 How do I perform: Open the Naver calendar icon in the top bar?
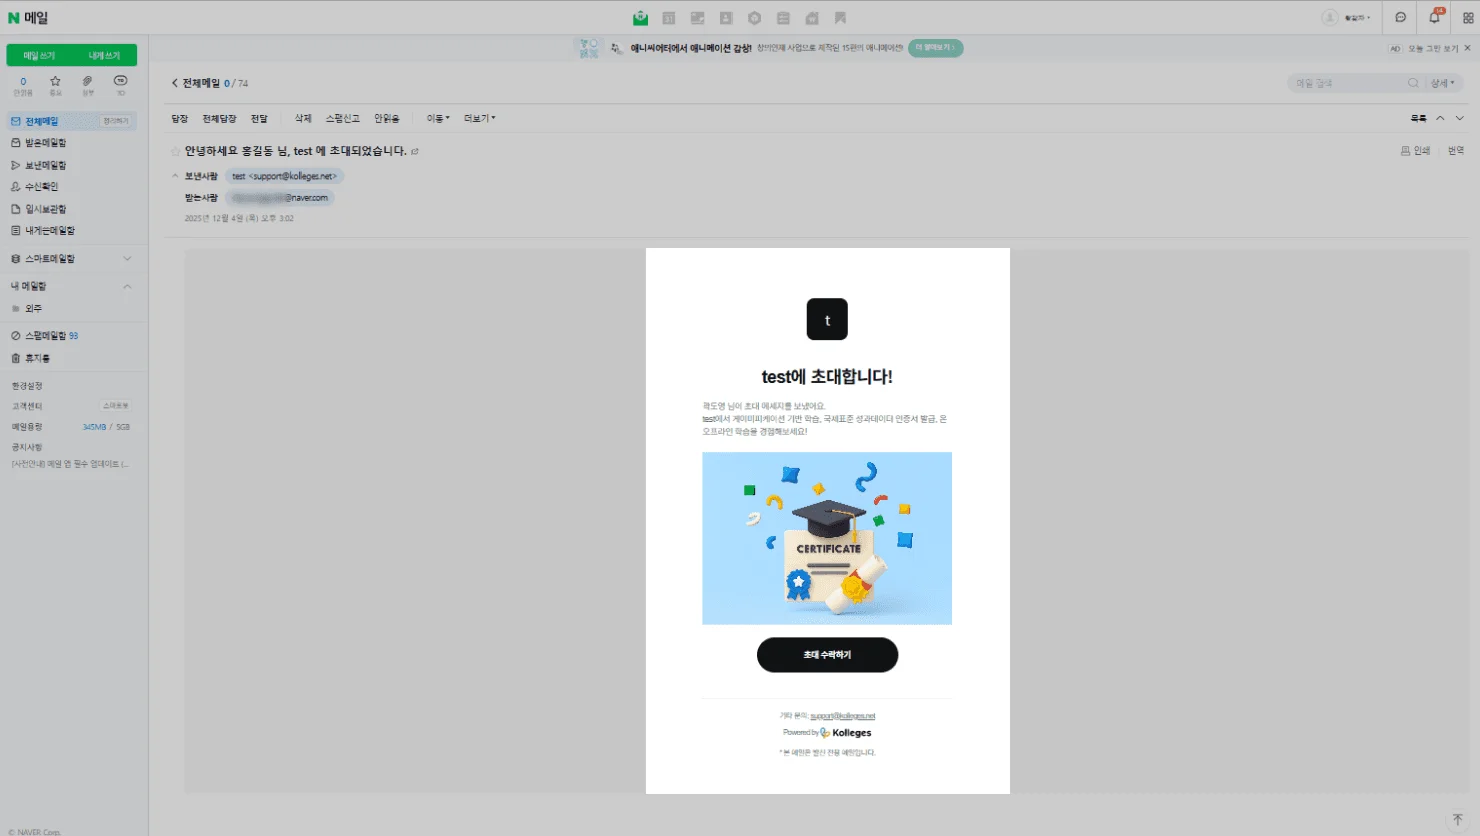click(669, 18)
